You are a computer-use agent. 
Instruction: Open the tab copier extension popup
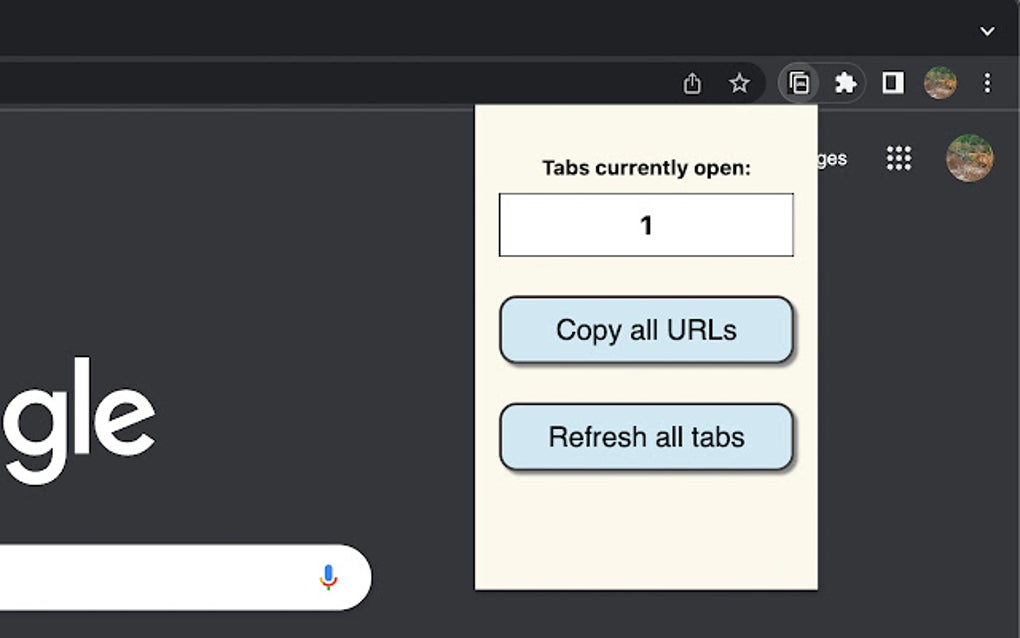point(798,83)
